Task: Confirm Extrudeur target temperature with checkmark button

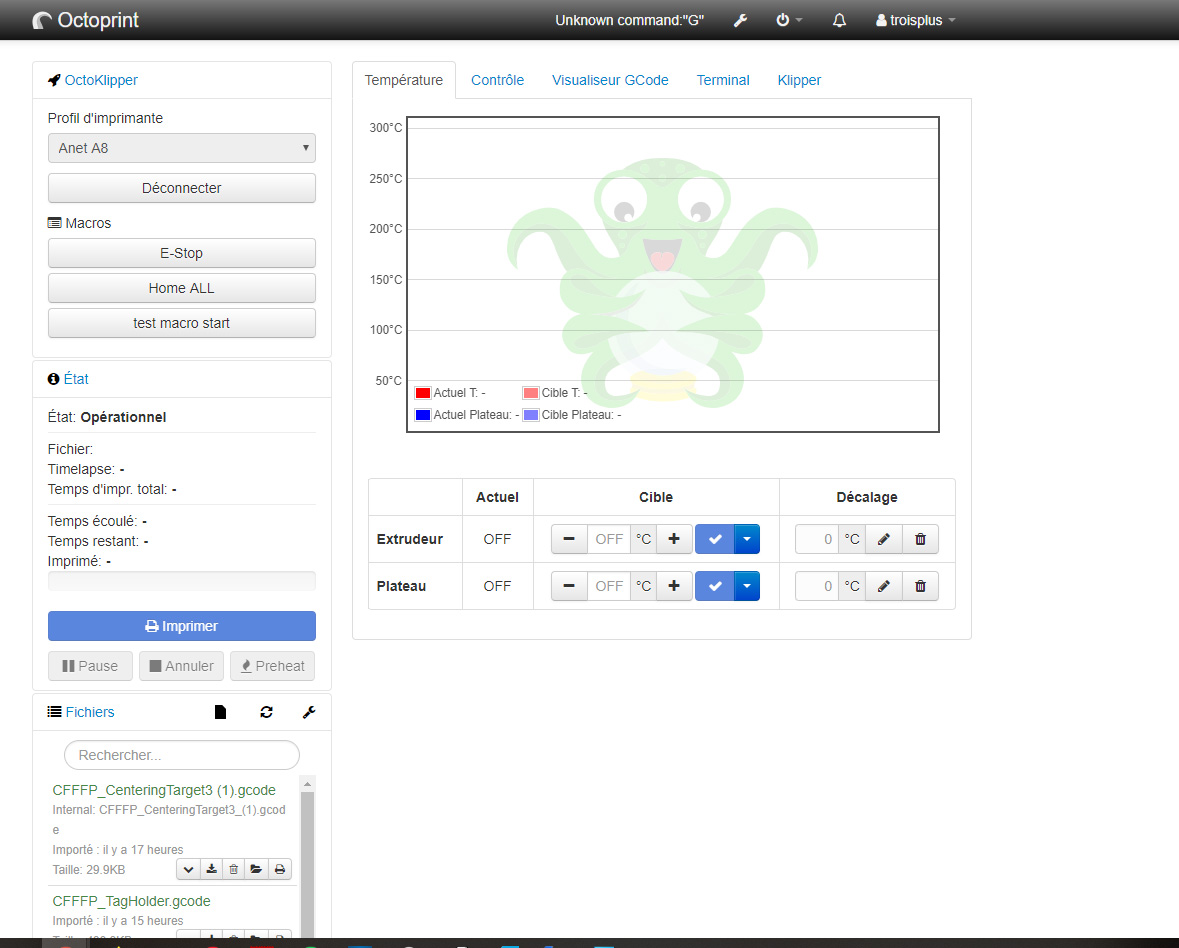Action: 713,538
